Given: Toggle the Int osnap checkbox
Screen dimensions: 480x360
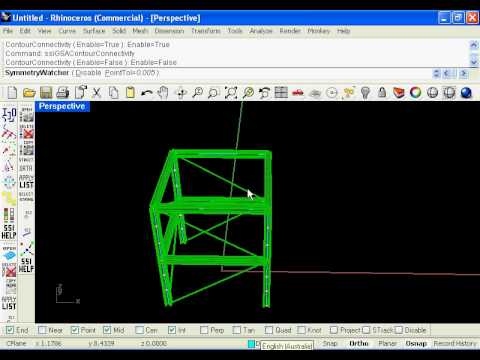Looking at the screenshot, I should (172, 330).
